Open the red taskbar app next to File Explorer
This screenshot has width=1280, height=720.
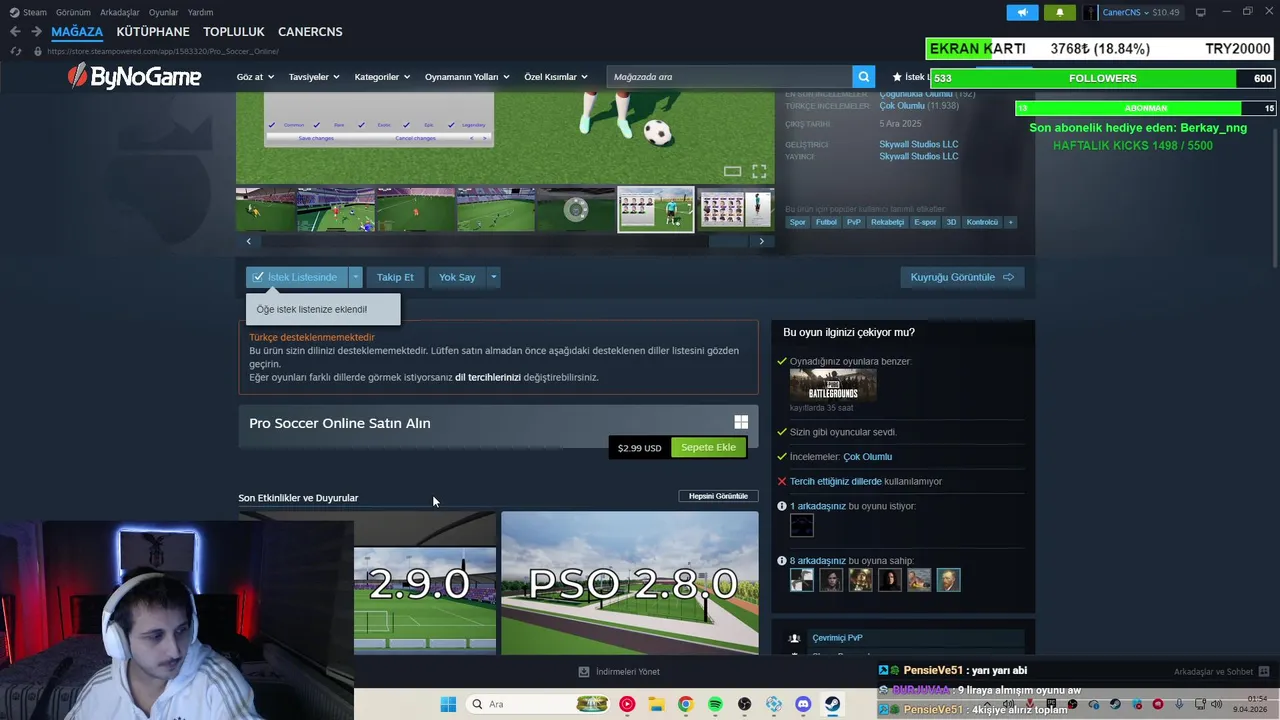click(x=627, y=704)
